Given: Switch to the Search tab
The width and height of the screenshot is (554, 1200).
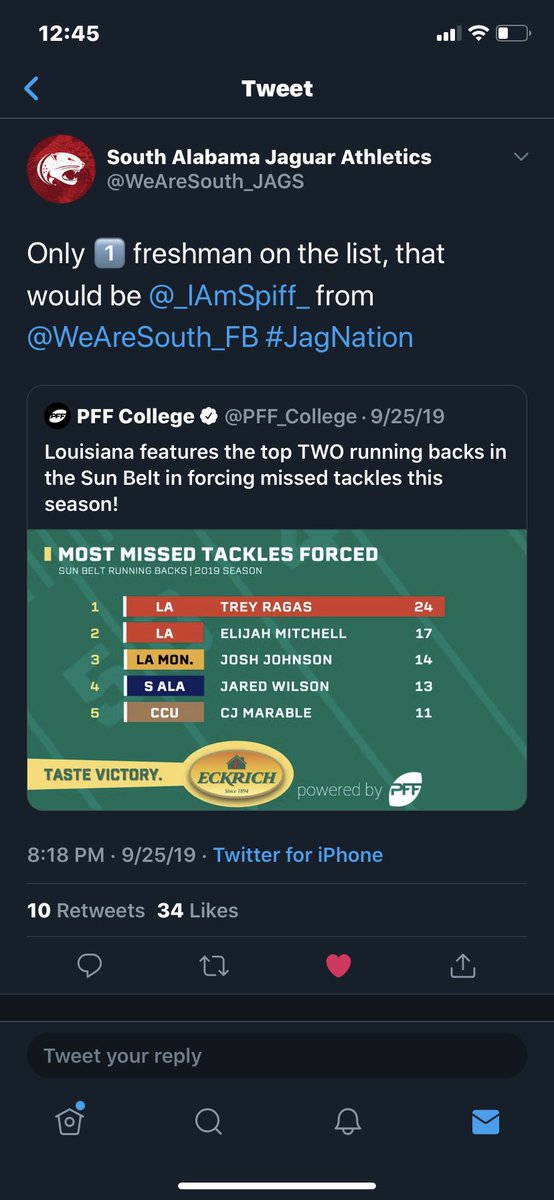Looking at the screenshot, I should point(208,1122).
